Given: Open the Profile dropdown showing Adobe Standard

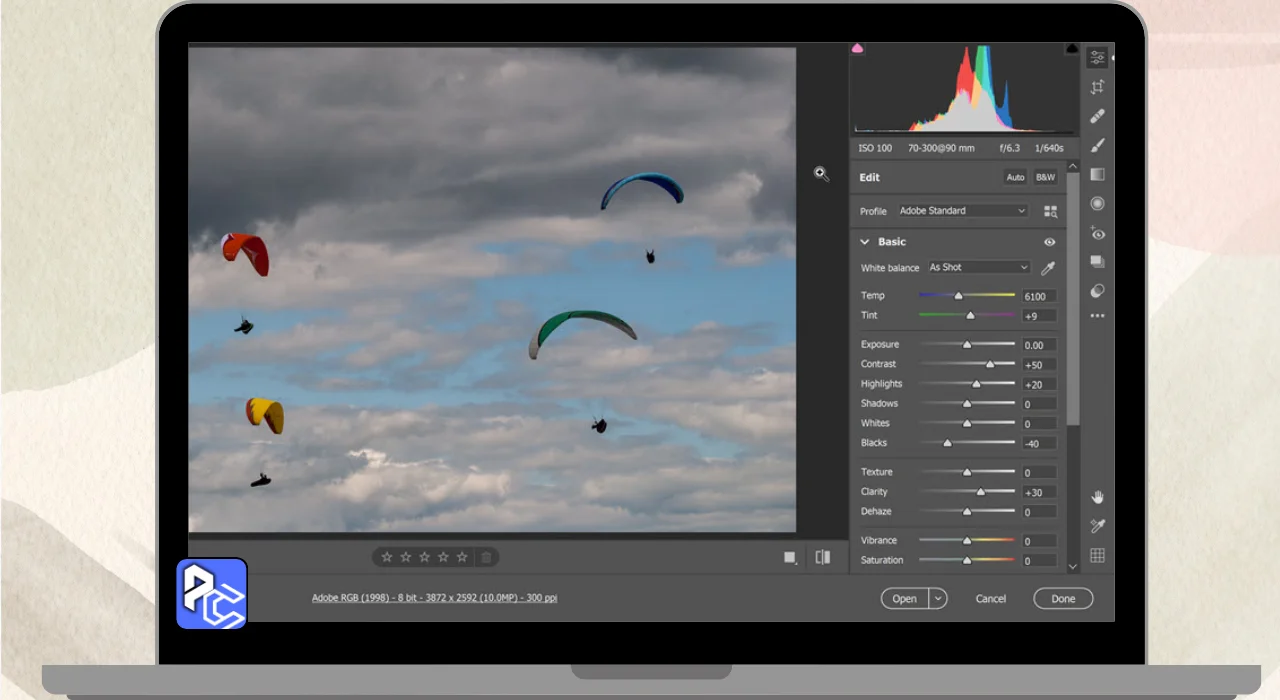Looking at the screenshot, I should click(962, 211).
